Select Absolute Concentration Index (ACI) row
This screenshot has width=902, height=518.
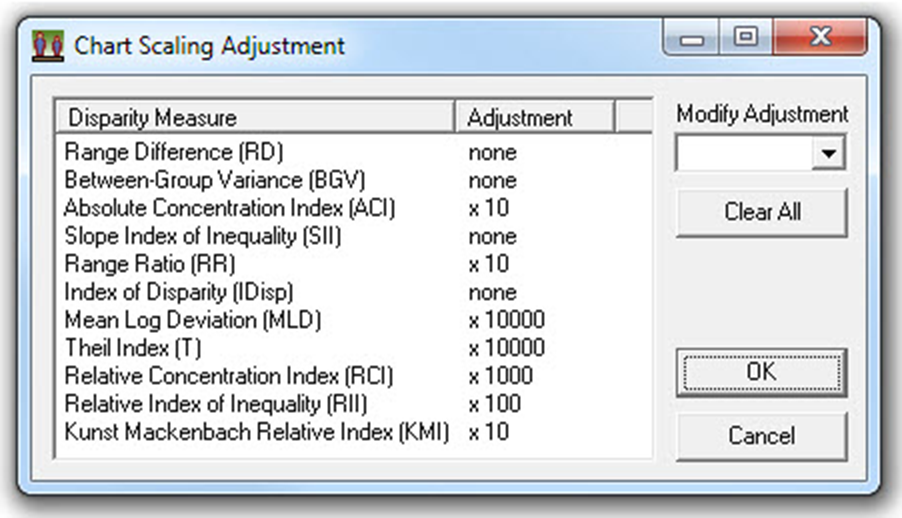point(230,209)
